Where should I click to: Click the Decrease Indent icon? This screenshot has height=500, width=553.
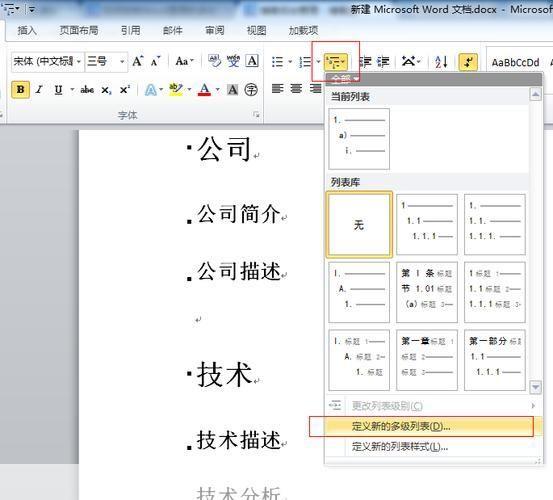click(365, 62)
